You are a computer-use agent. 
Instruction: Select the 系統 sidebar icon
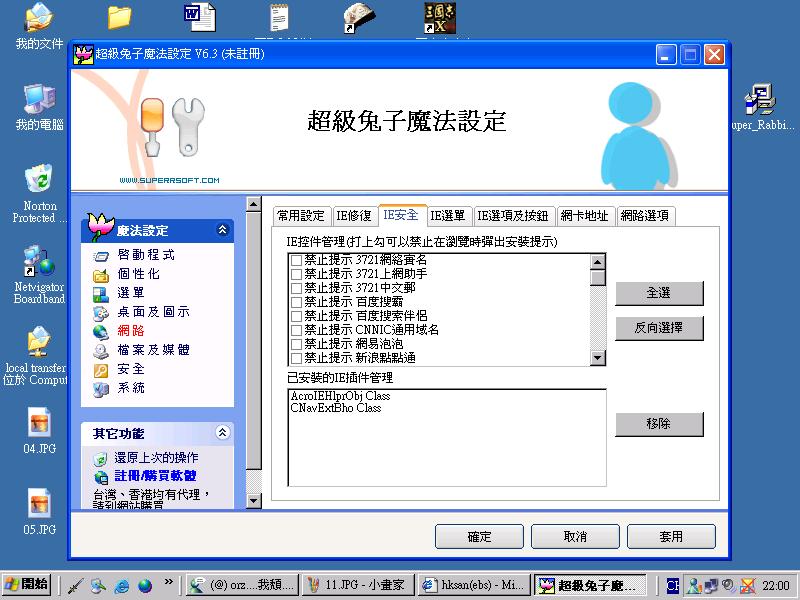pyautogui.click(x=101, y=389)
